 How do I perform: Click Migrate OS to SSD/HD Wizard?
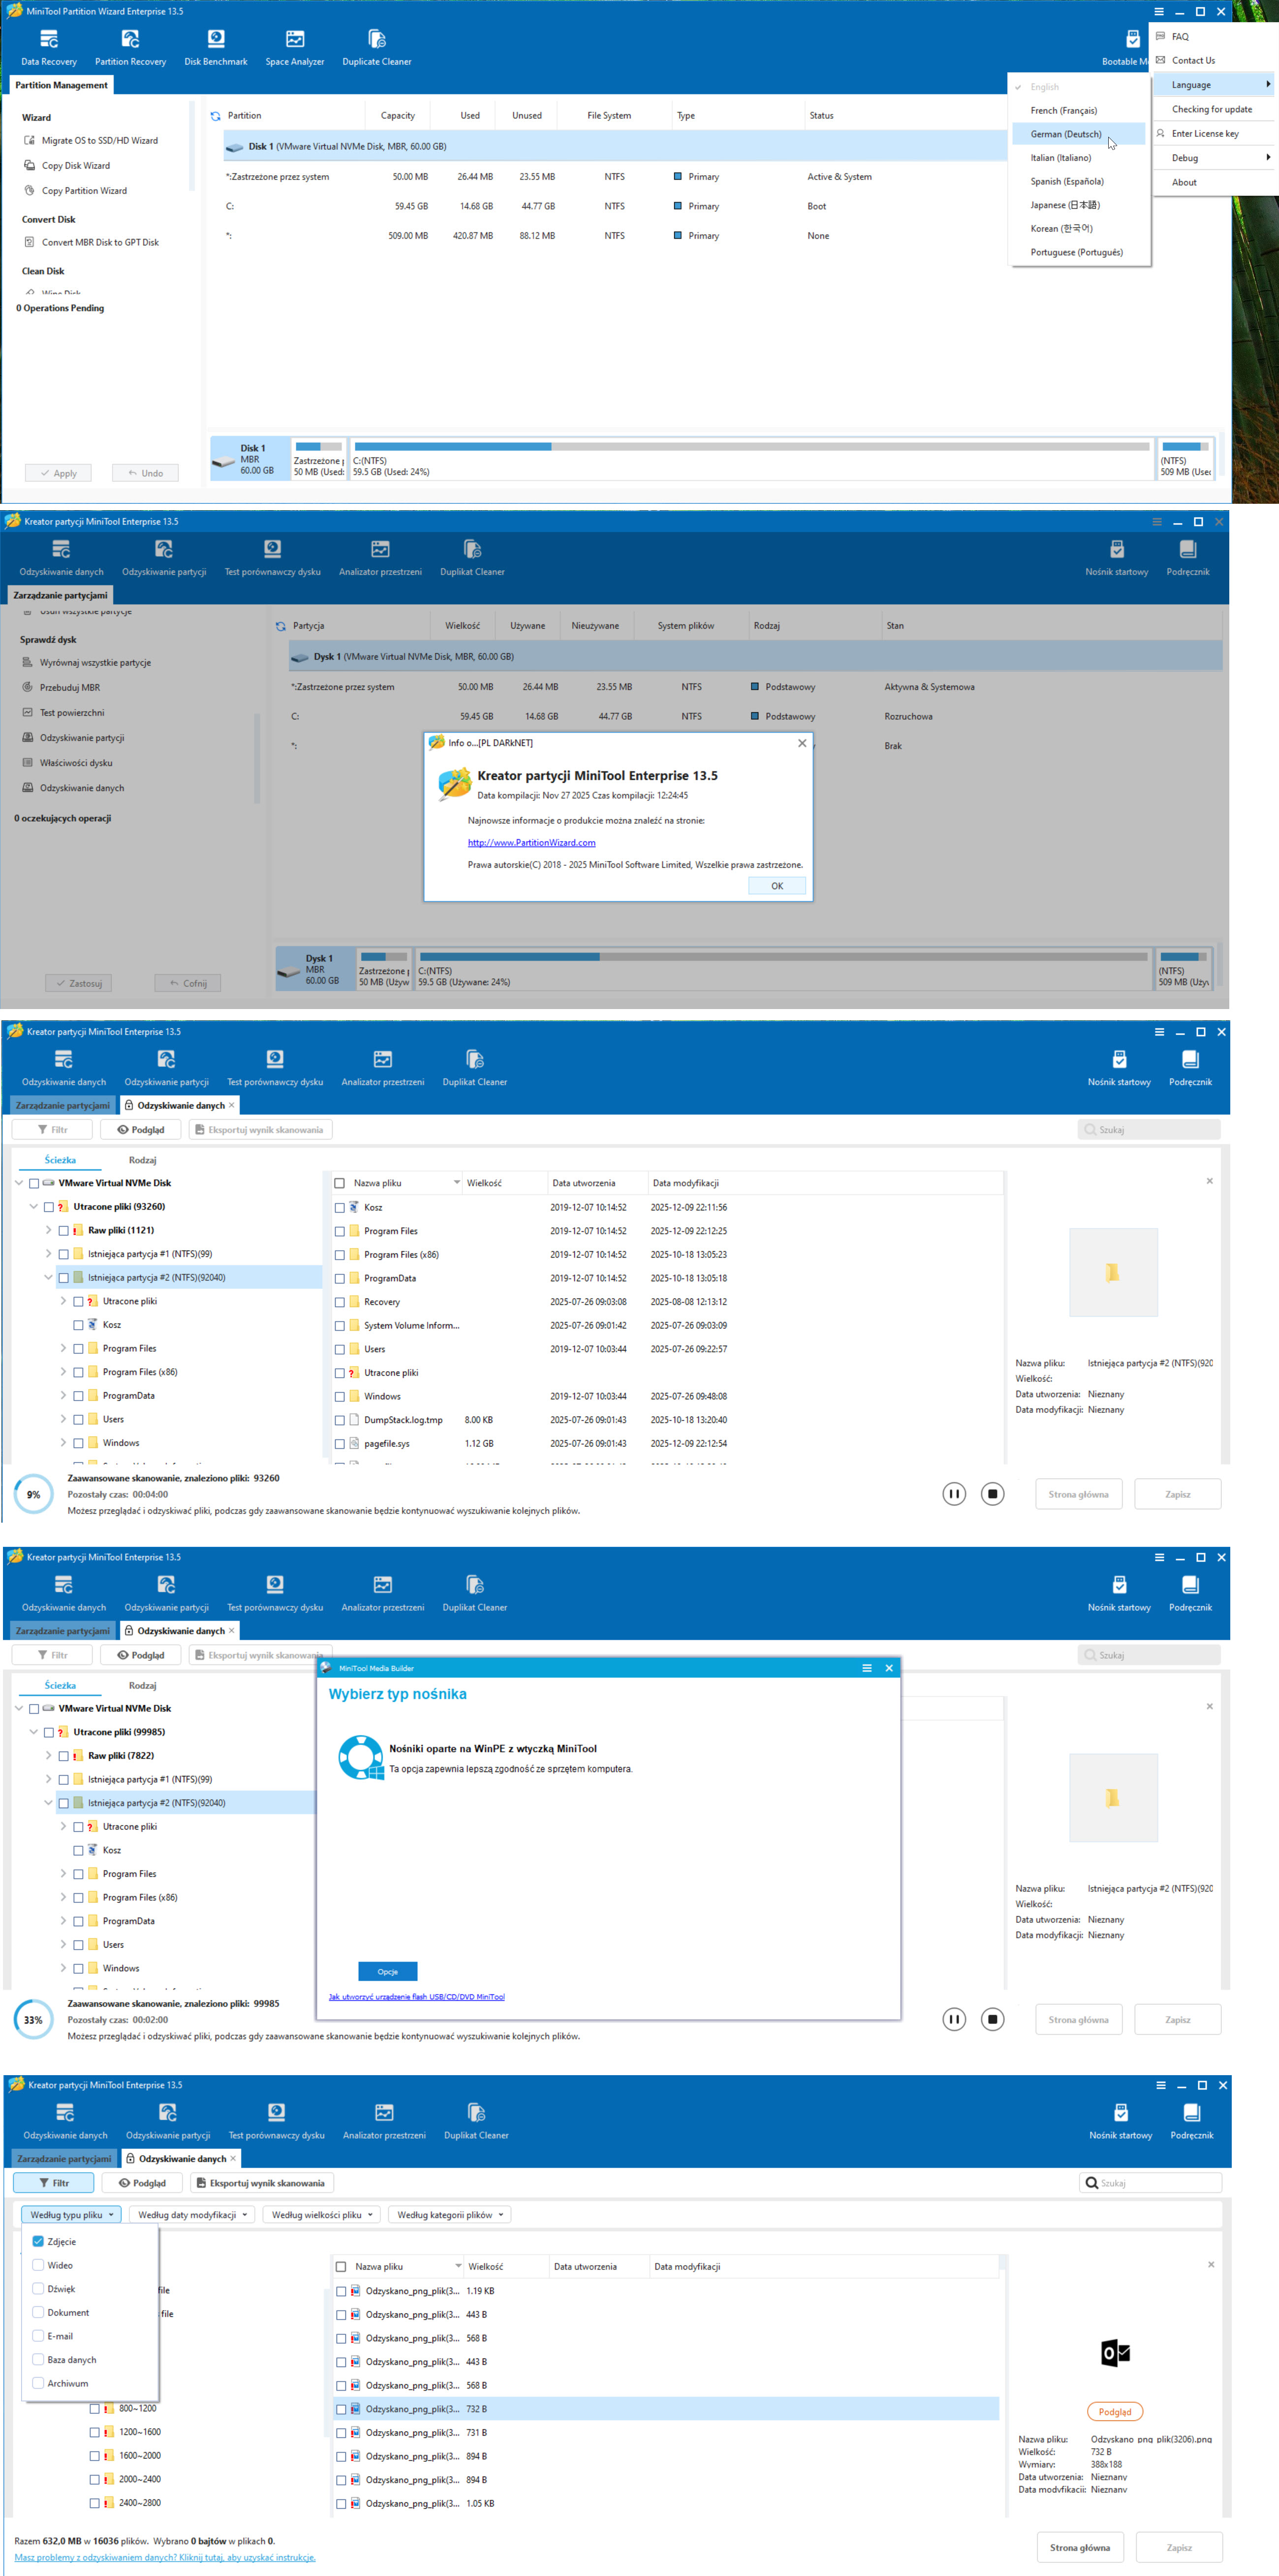tap(99, 141)
